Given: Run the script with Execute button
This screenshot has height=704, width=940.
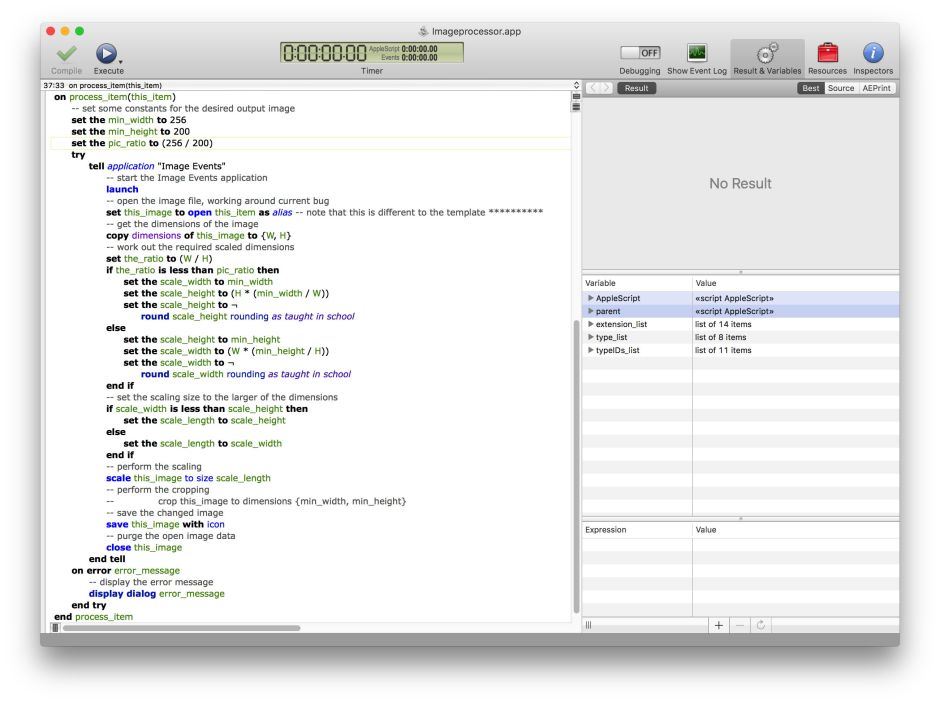Looking at the screenshot, I should (x=106, y=54).
